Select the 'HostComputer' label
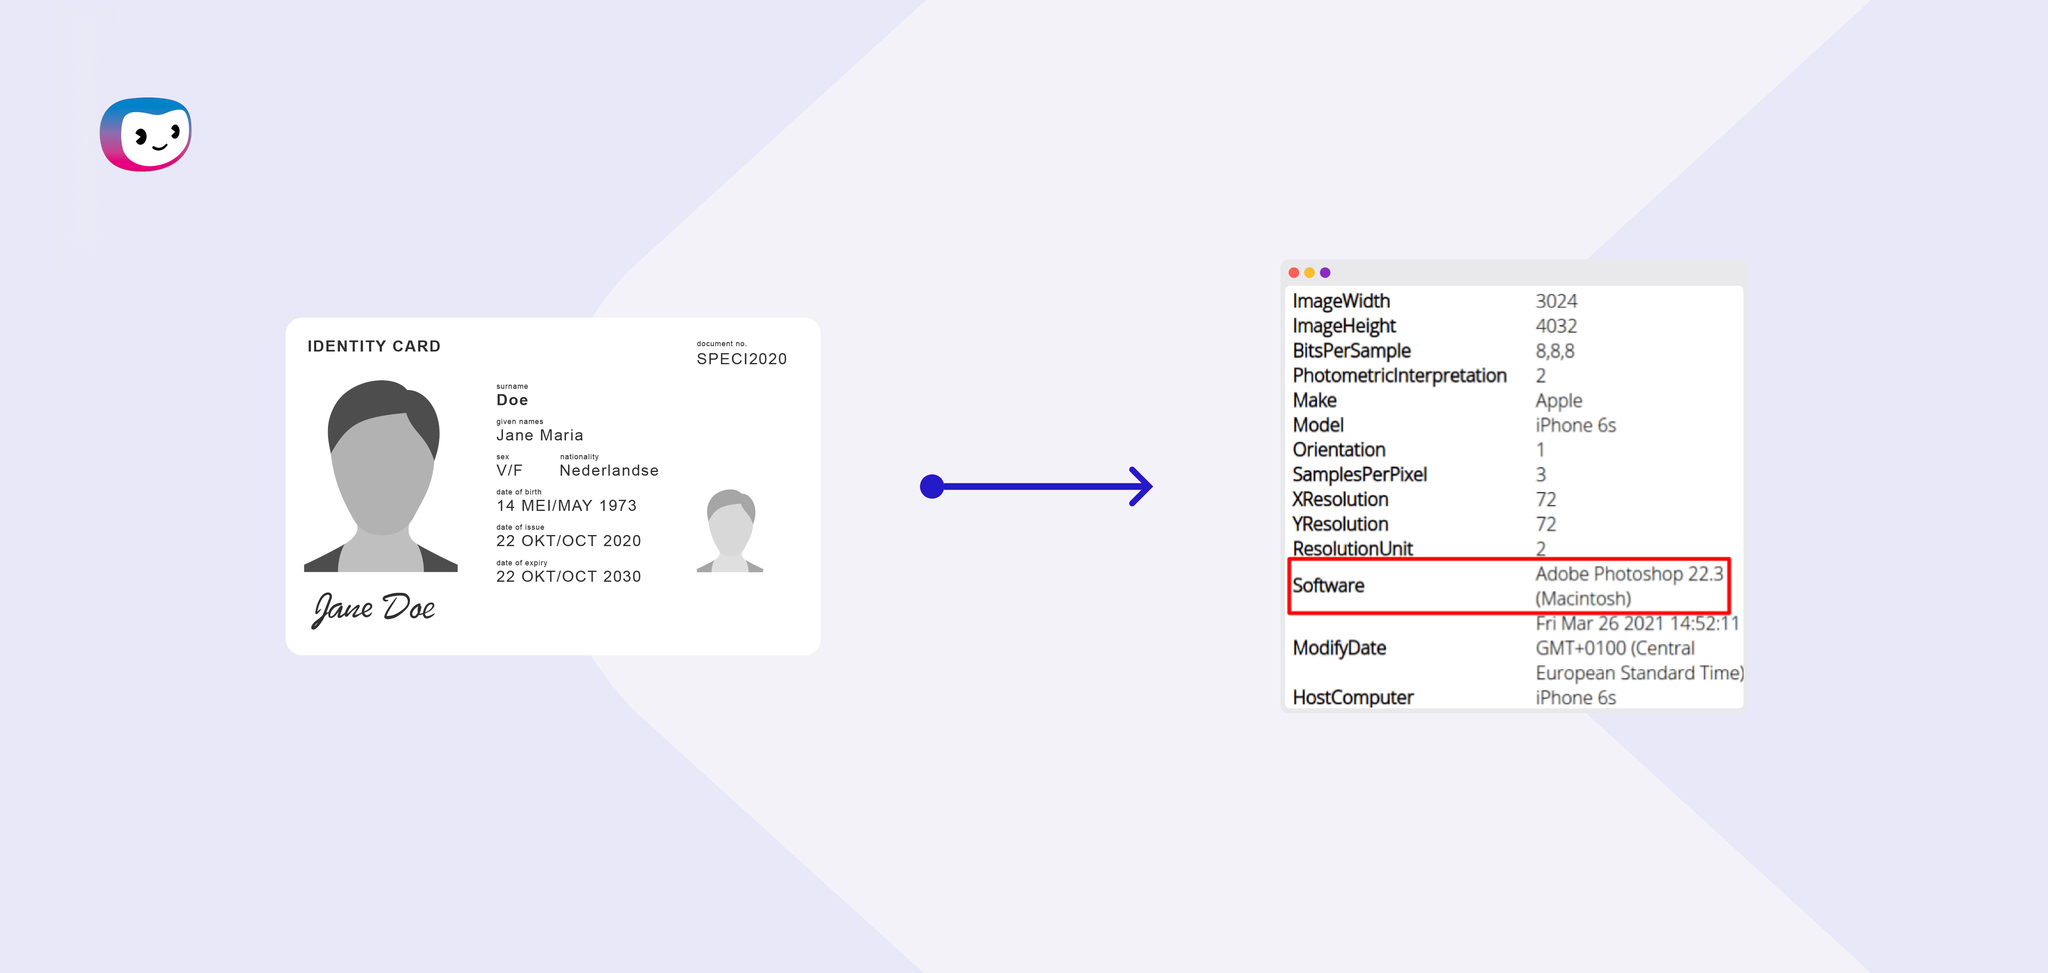 click(x=1353, y=697)
